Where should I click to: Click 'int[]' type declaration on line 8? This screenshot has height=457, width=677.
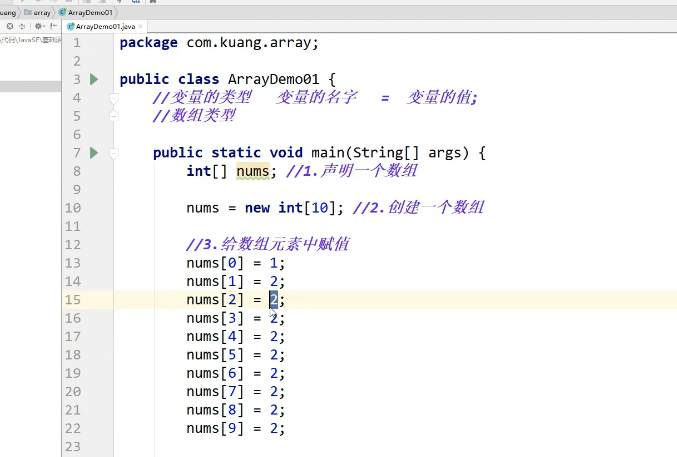(207, 171)
